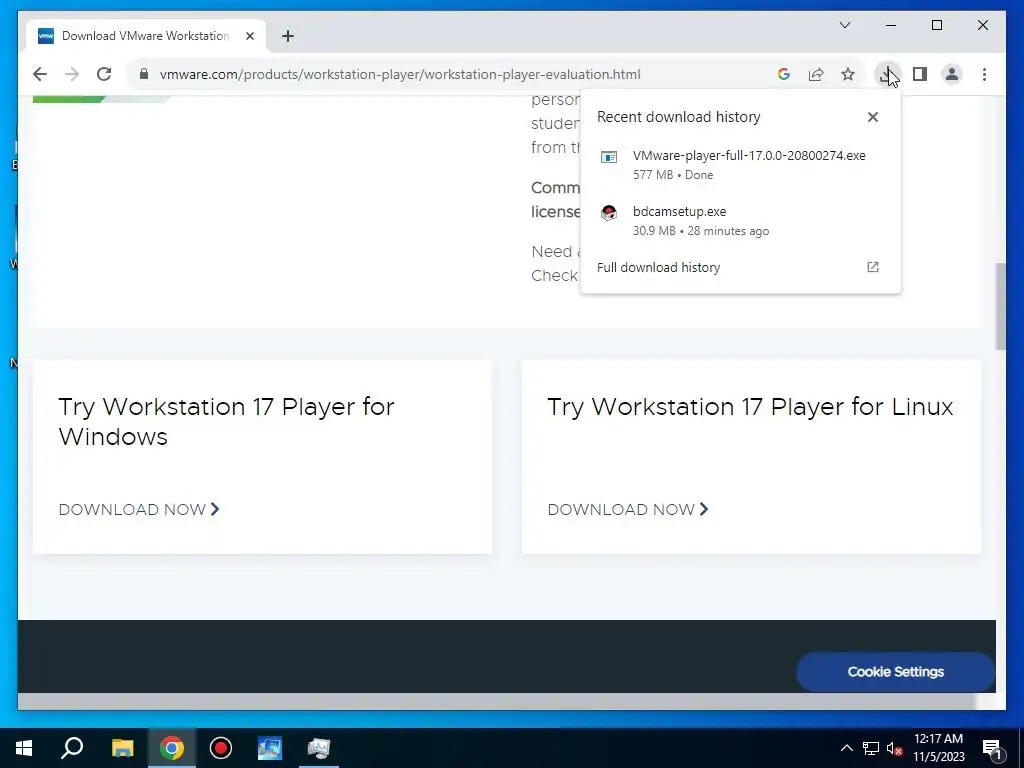This screenshot has width=1024, height=768.
Task: Click the VMware installer file icon
Action: coord(609,157)
